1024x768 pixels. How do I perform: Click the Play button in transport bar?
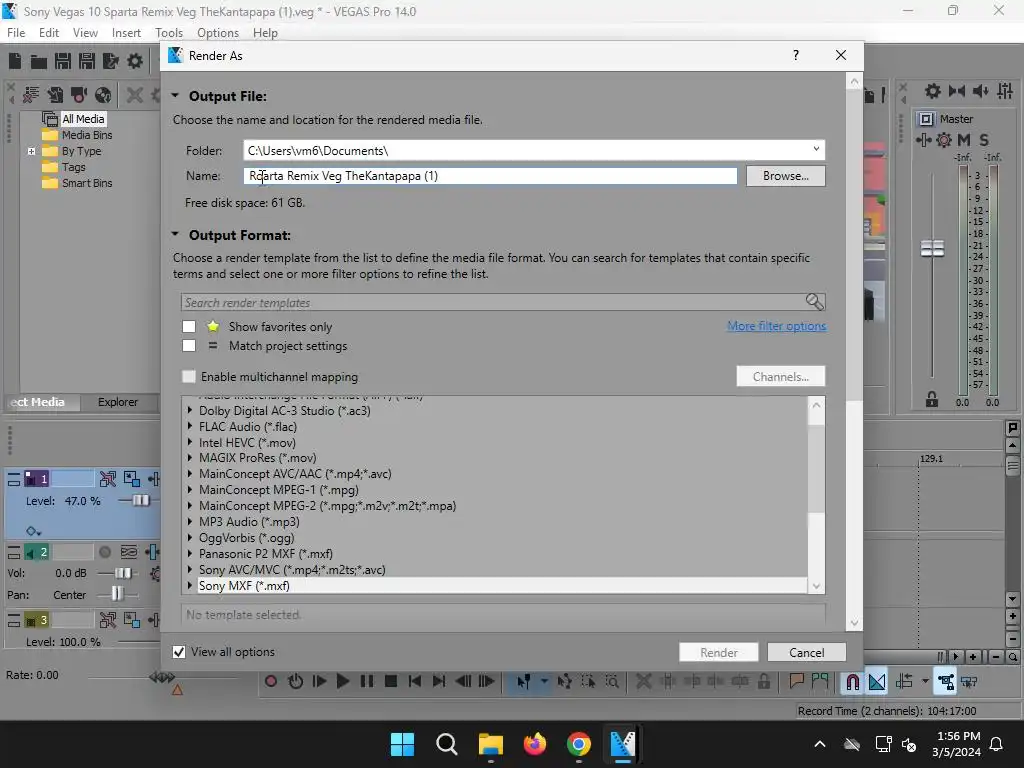click(342, 681)
